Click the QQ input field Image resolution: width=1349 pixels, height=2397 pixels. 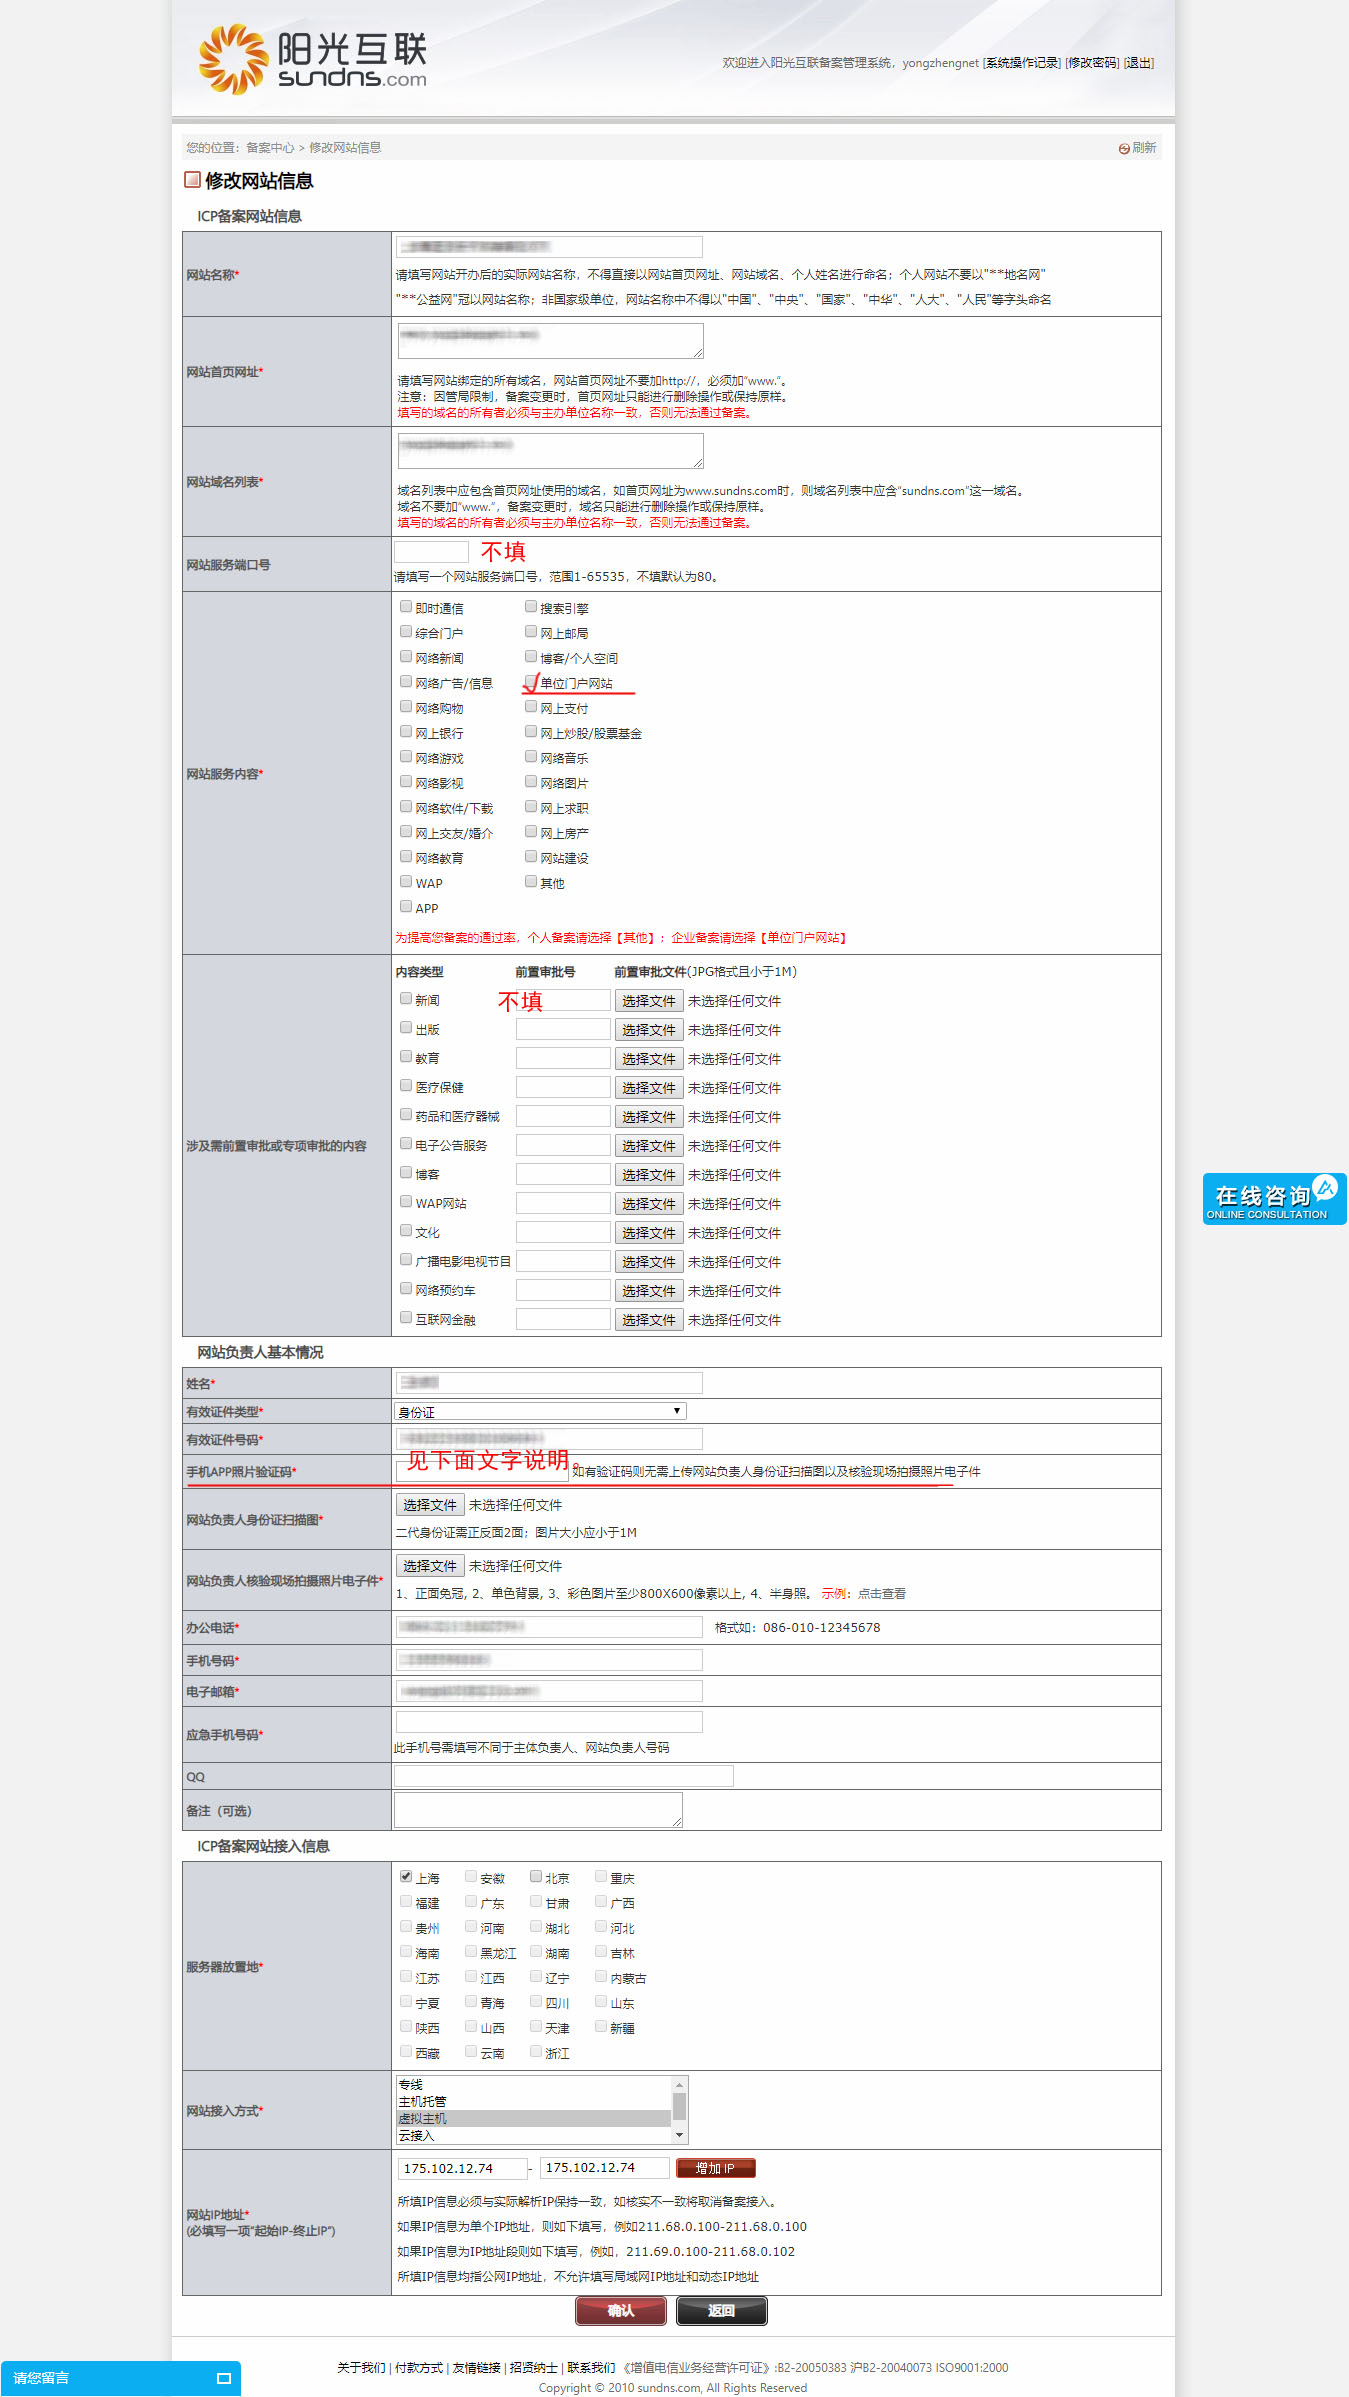(x=564, y=1775)
